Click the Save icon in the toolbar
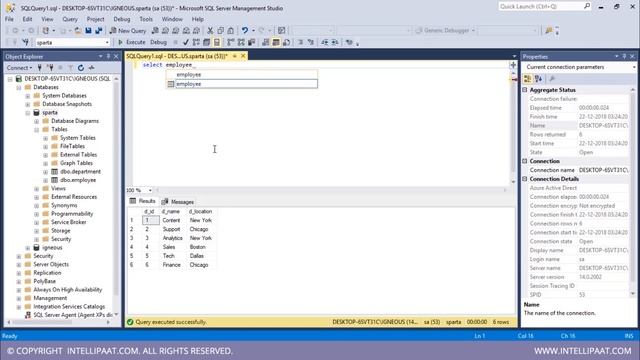This screenshot has width=640, height=360. [x=88, y=31]
